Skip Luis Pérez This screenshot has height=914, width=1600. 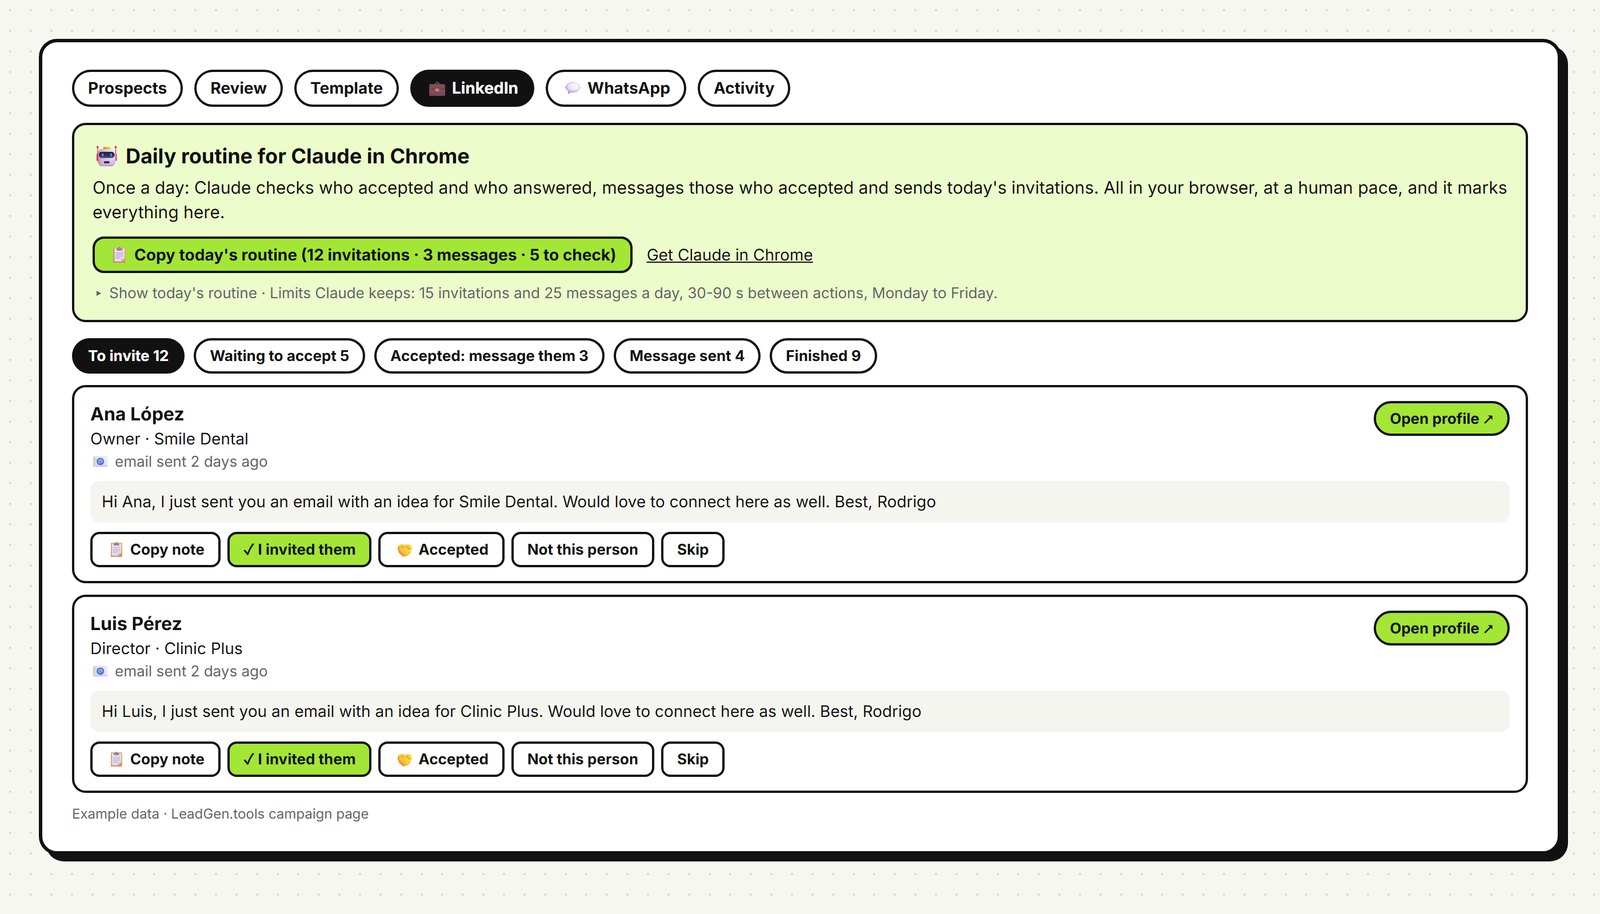coord(692,759)
